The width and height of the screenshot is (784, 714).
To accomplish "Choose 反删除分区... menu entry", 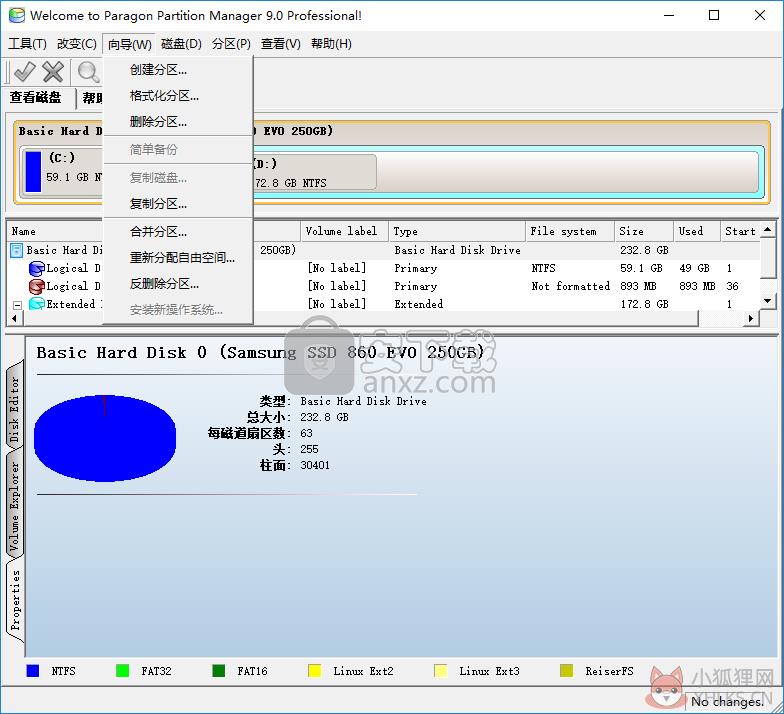I will (178, 284).
